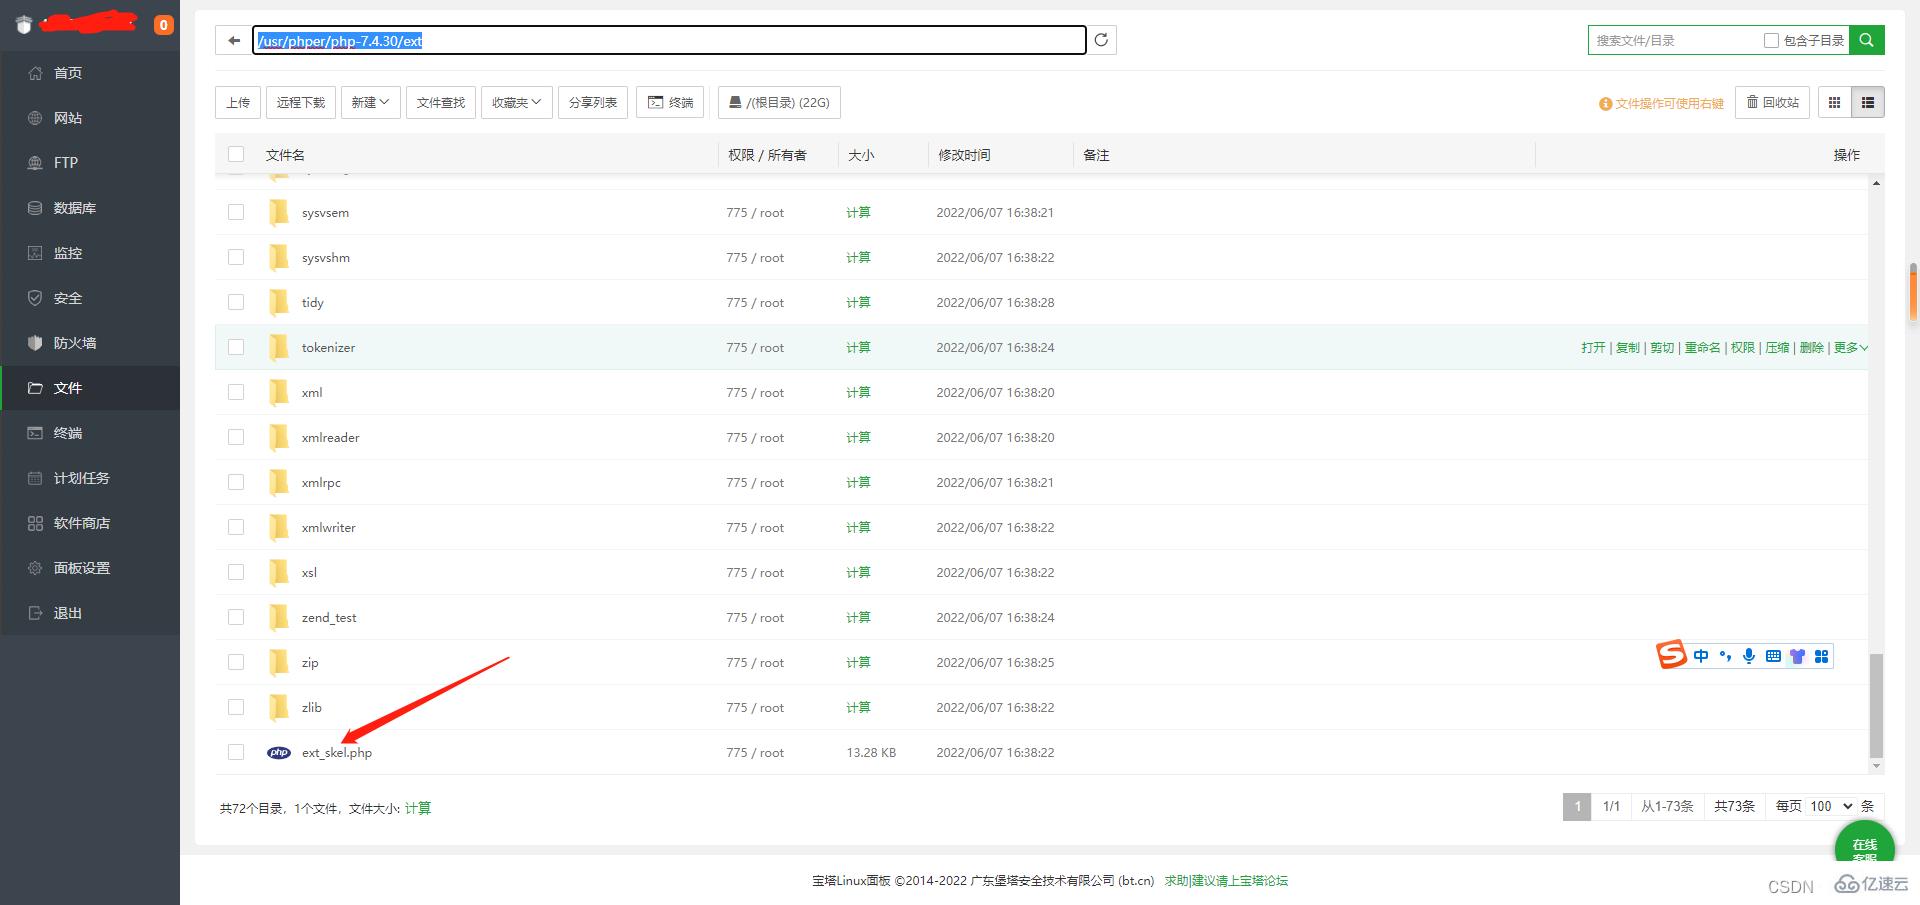This screenshot has width=1920, height=905.
Task: Expand the 新建 dropdown button
Action: [370, 102]
